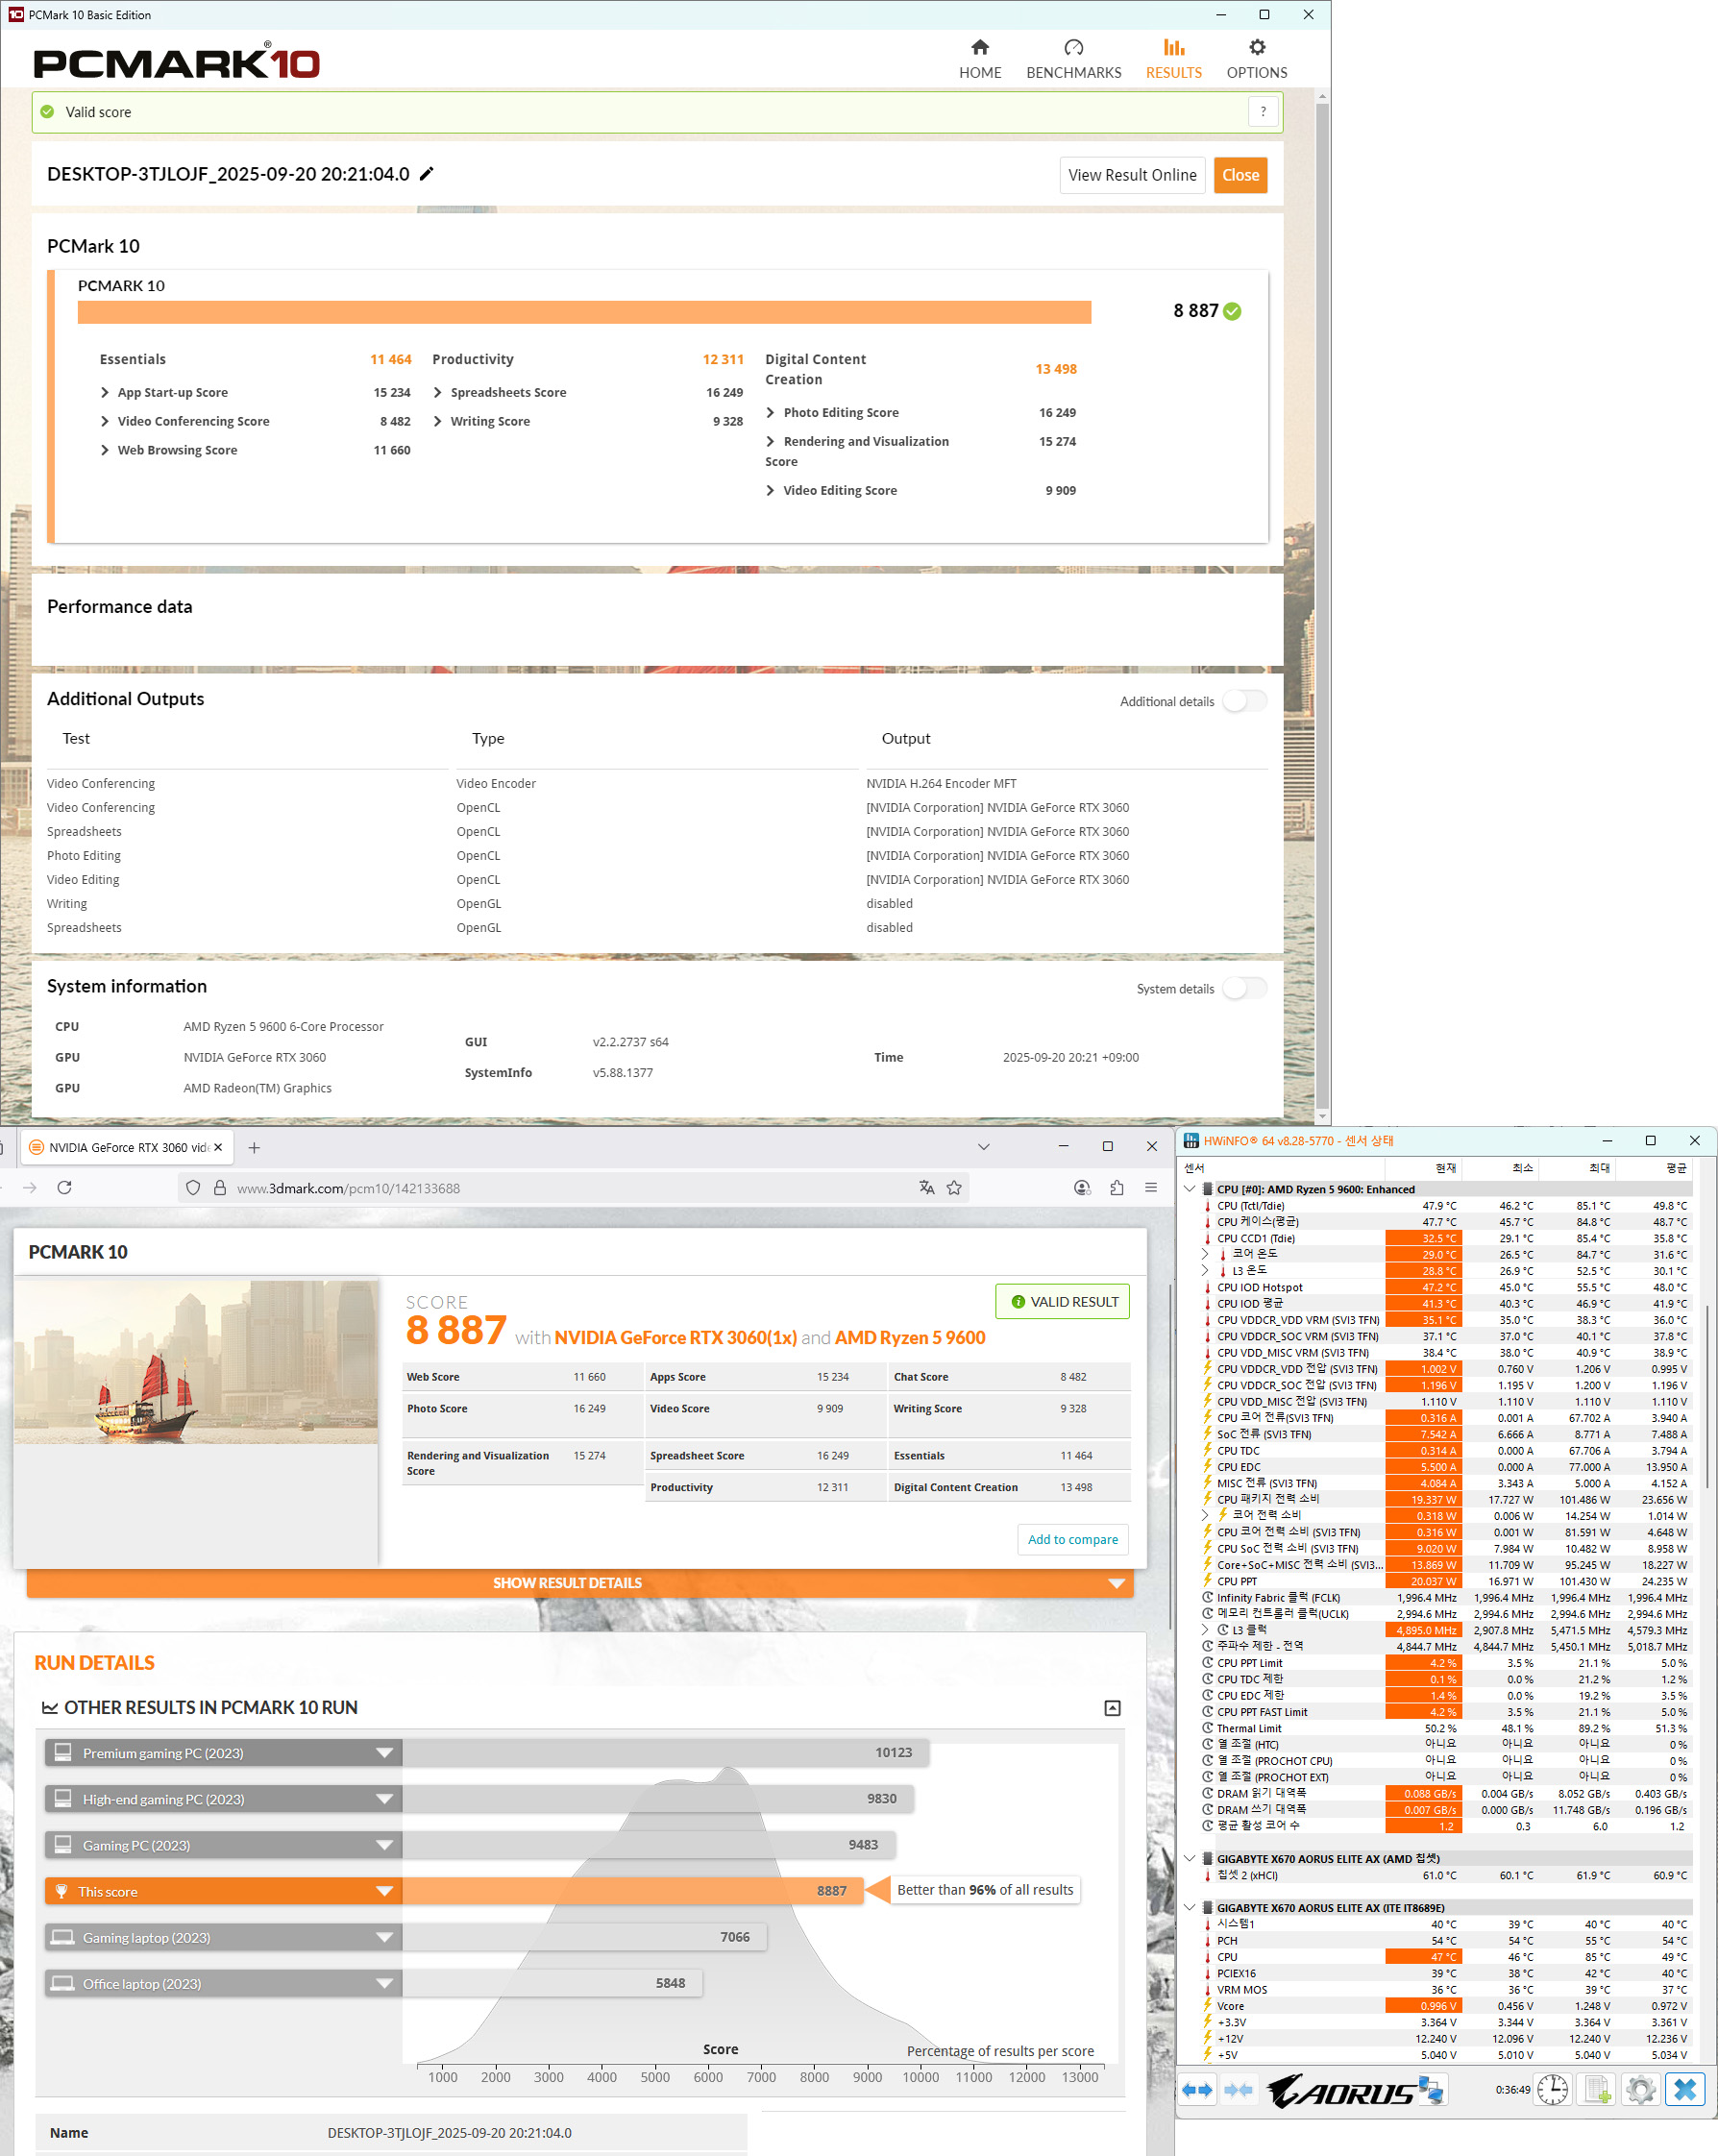Reset HWiNFO clock timer
The height and width of the screenshot is (2156, 1718).
point(1553,2089)
